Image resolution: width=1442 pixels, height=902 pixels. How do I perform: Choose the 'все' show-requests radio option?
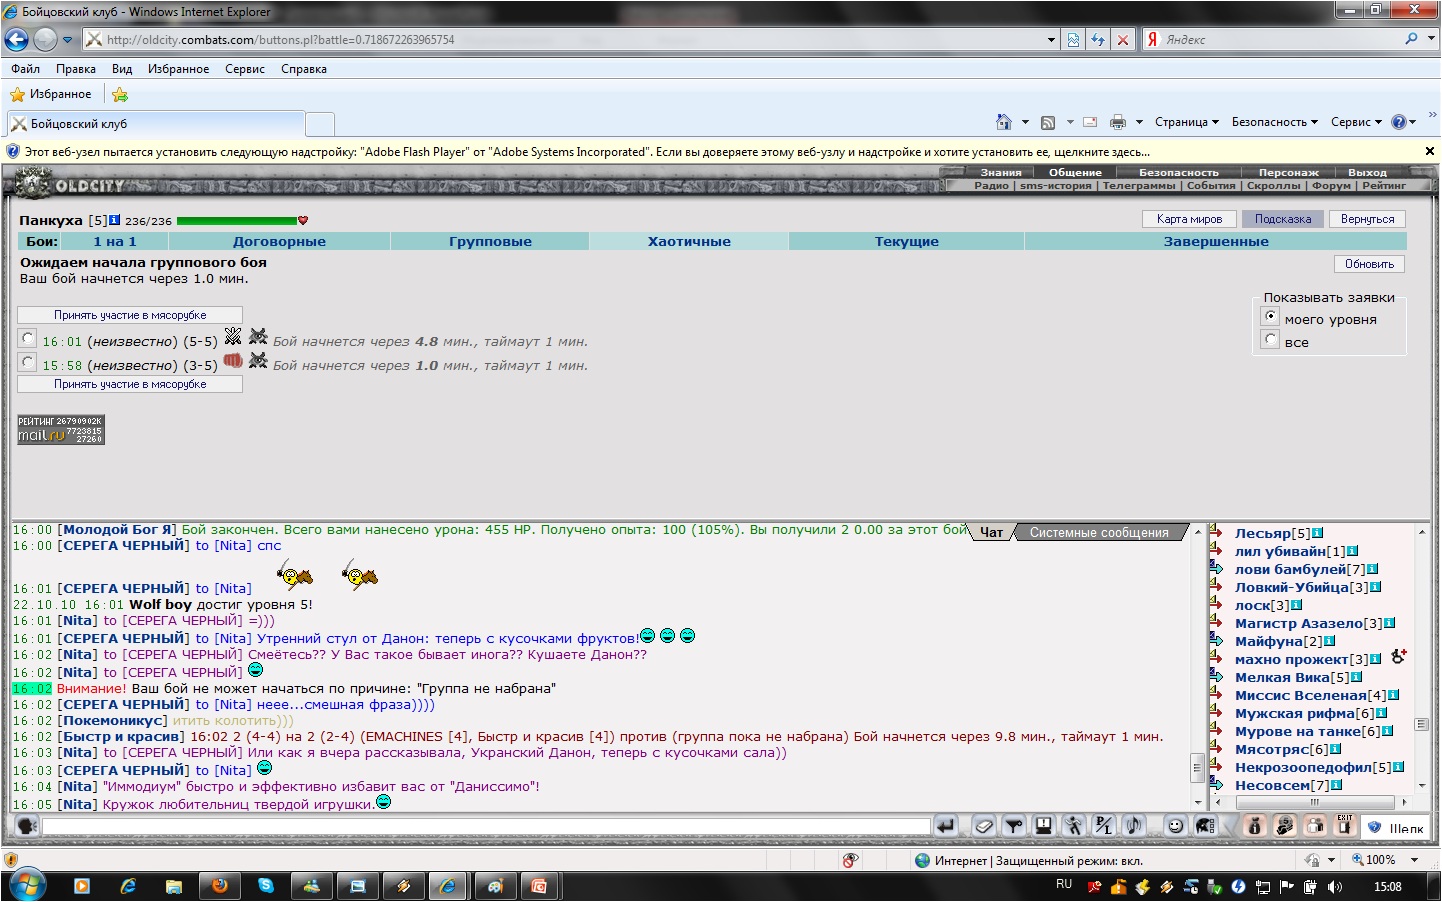pyautogui.click(x=1271, y=340)
